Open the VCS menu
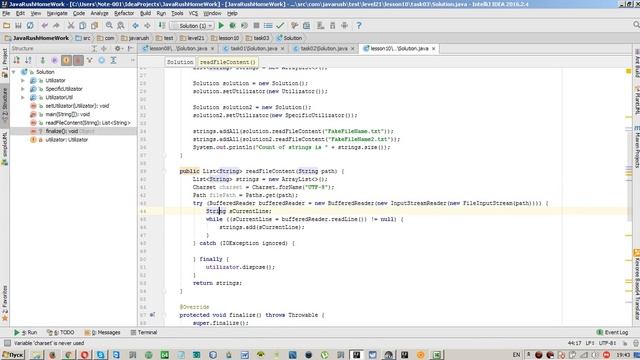 [193, 13]
